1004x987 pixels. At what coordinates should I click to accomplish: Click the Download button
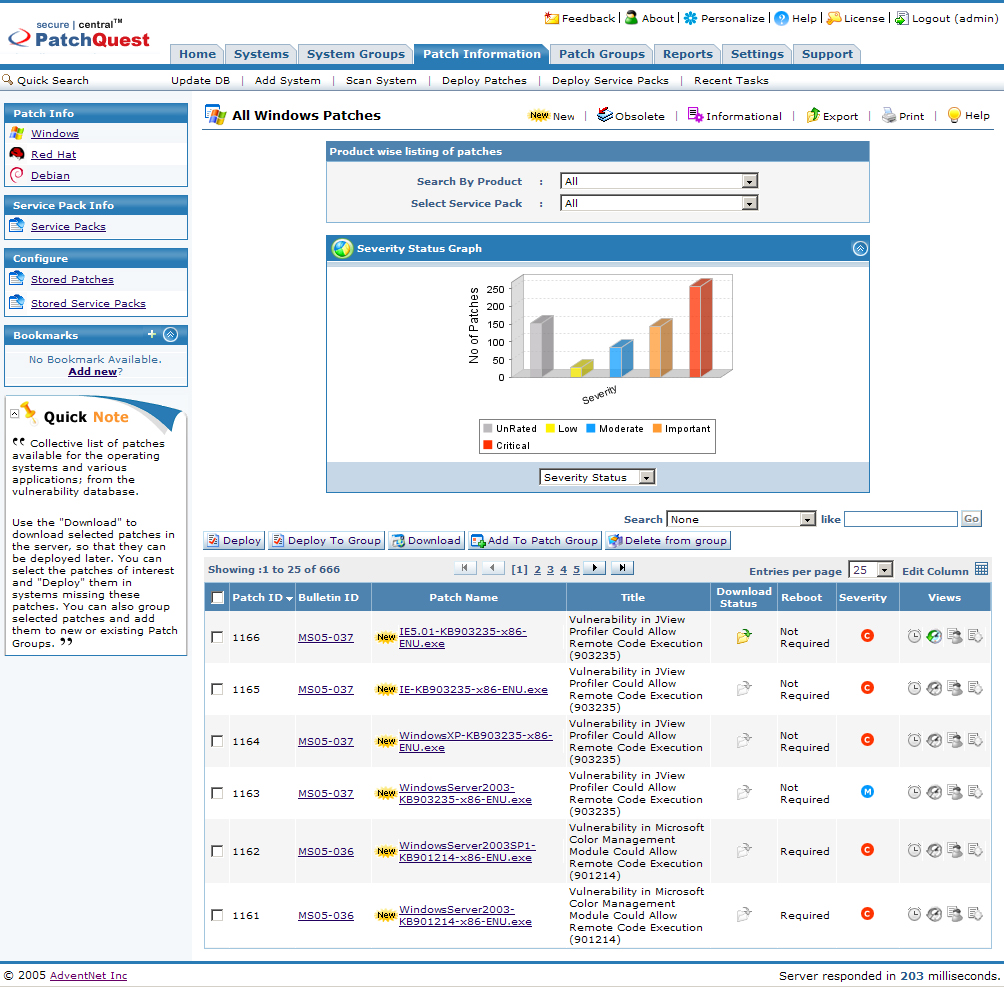pos(426,541)
